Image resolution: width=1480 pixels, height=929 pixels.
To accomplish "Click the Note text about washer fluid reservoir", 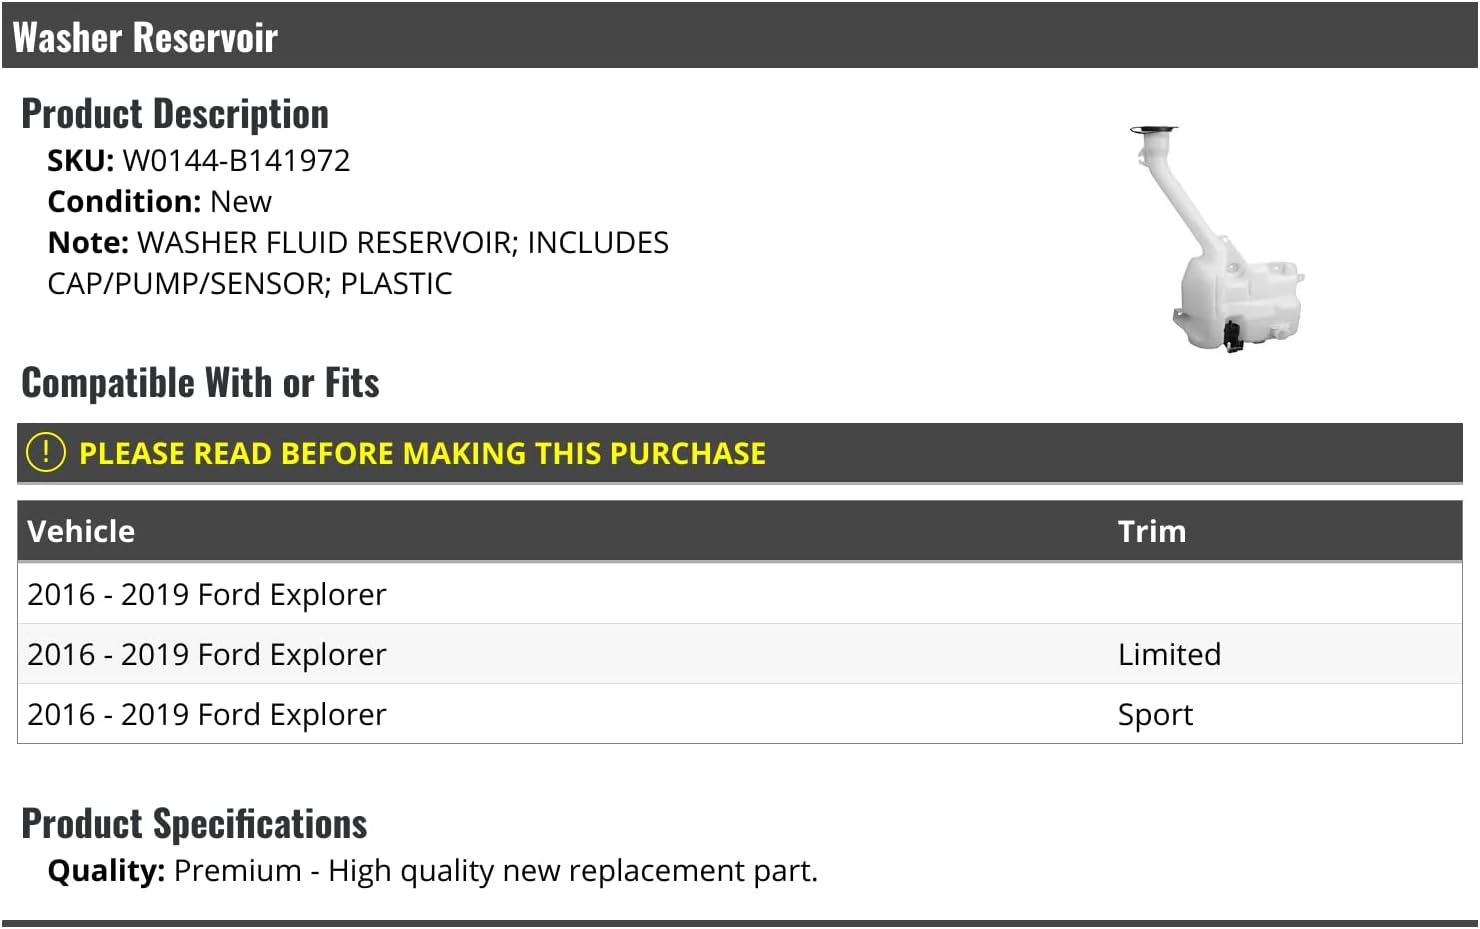I will pyautogui.click(x=400, y=243).
